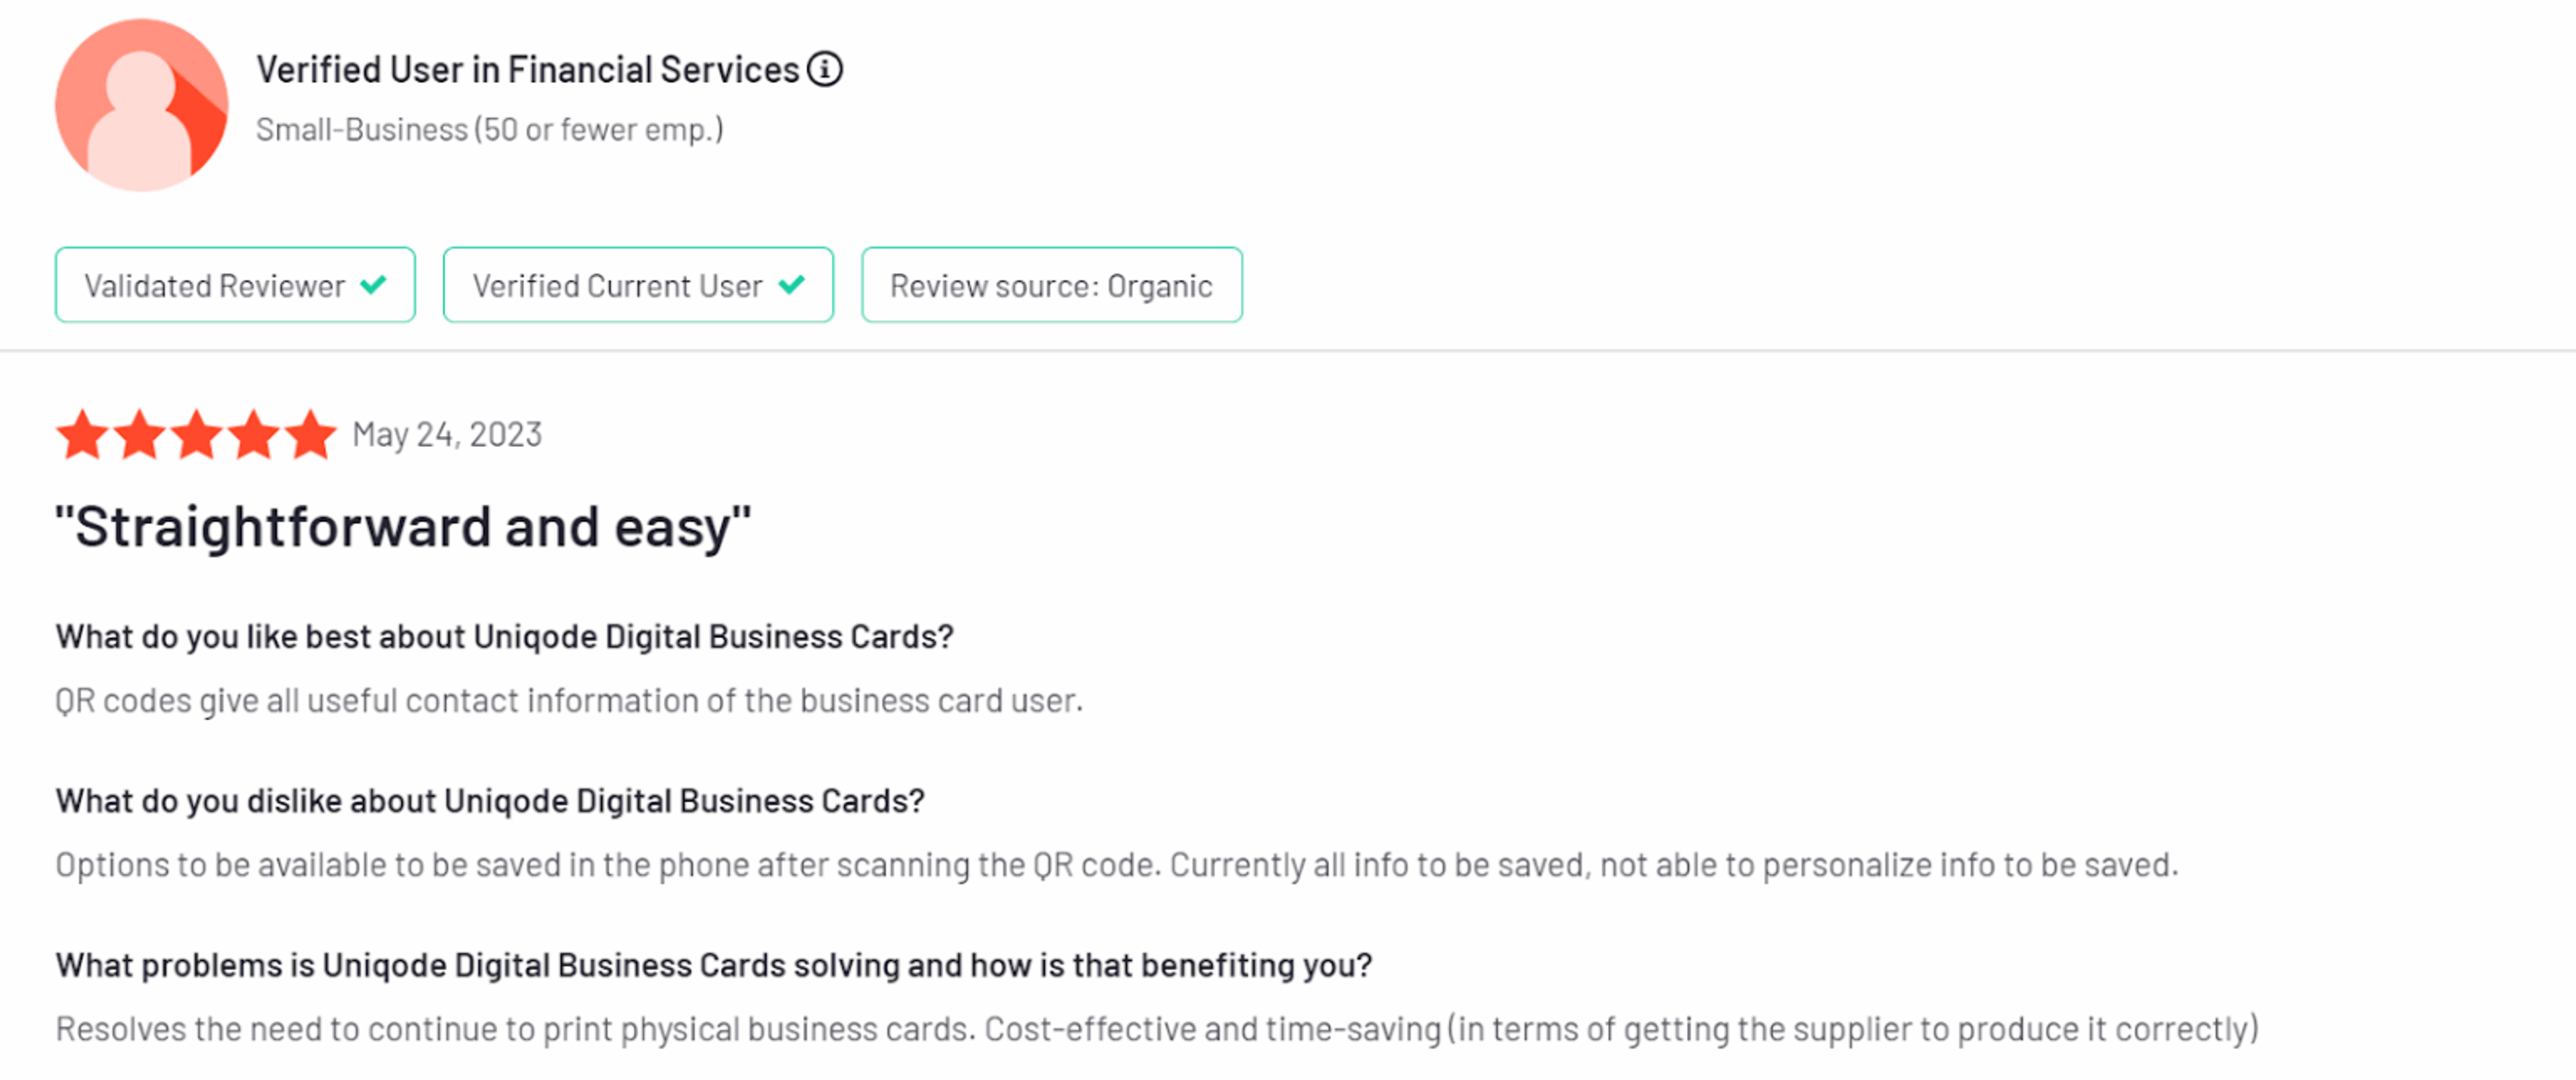The image size is (2576, 1080).
Task: Click the Verified User in Financial Services name
Action: coord(527,69)
